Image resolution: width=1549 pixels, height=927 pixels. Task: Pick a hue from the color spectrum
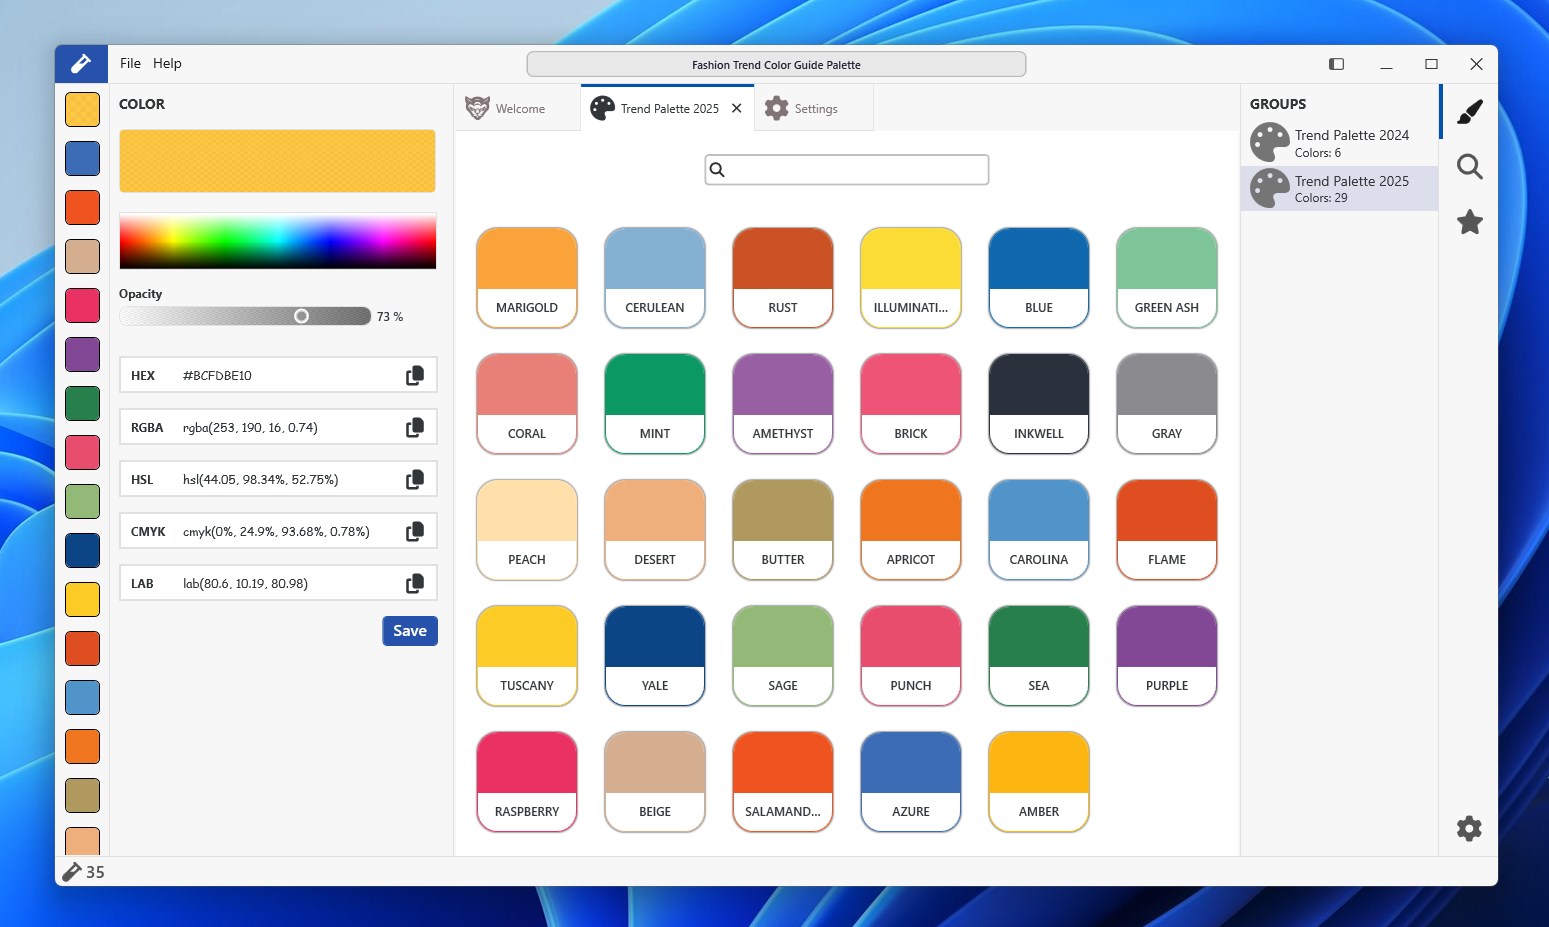278,241
